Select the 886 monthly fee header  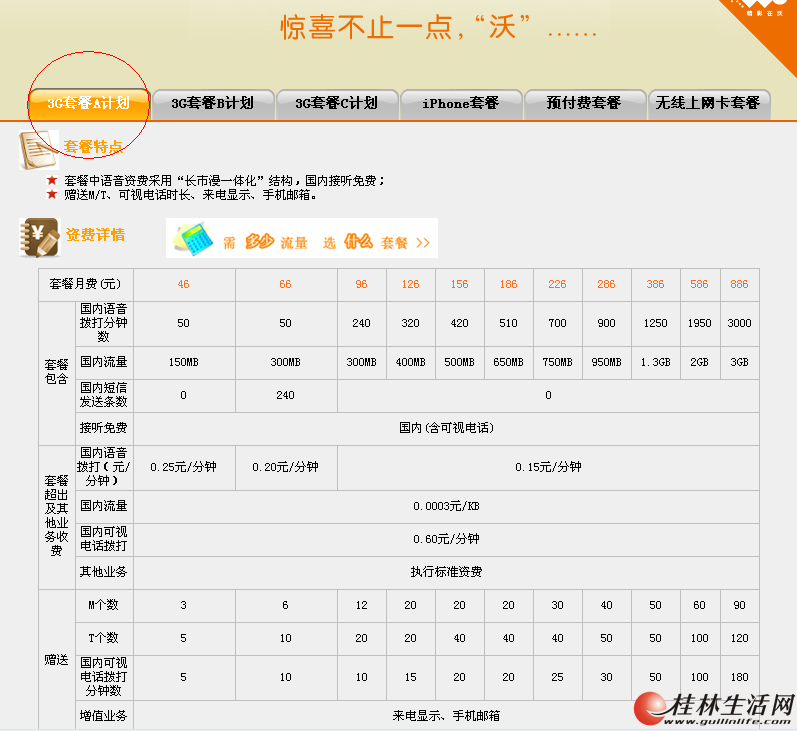tap(740, 285)
